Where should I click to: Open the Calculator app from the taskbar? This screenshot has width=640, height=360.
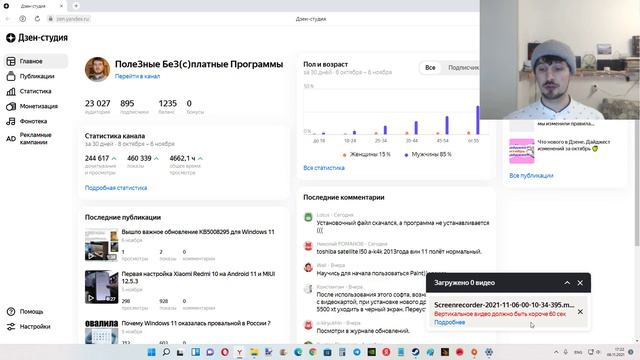tap(342, 352)
